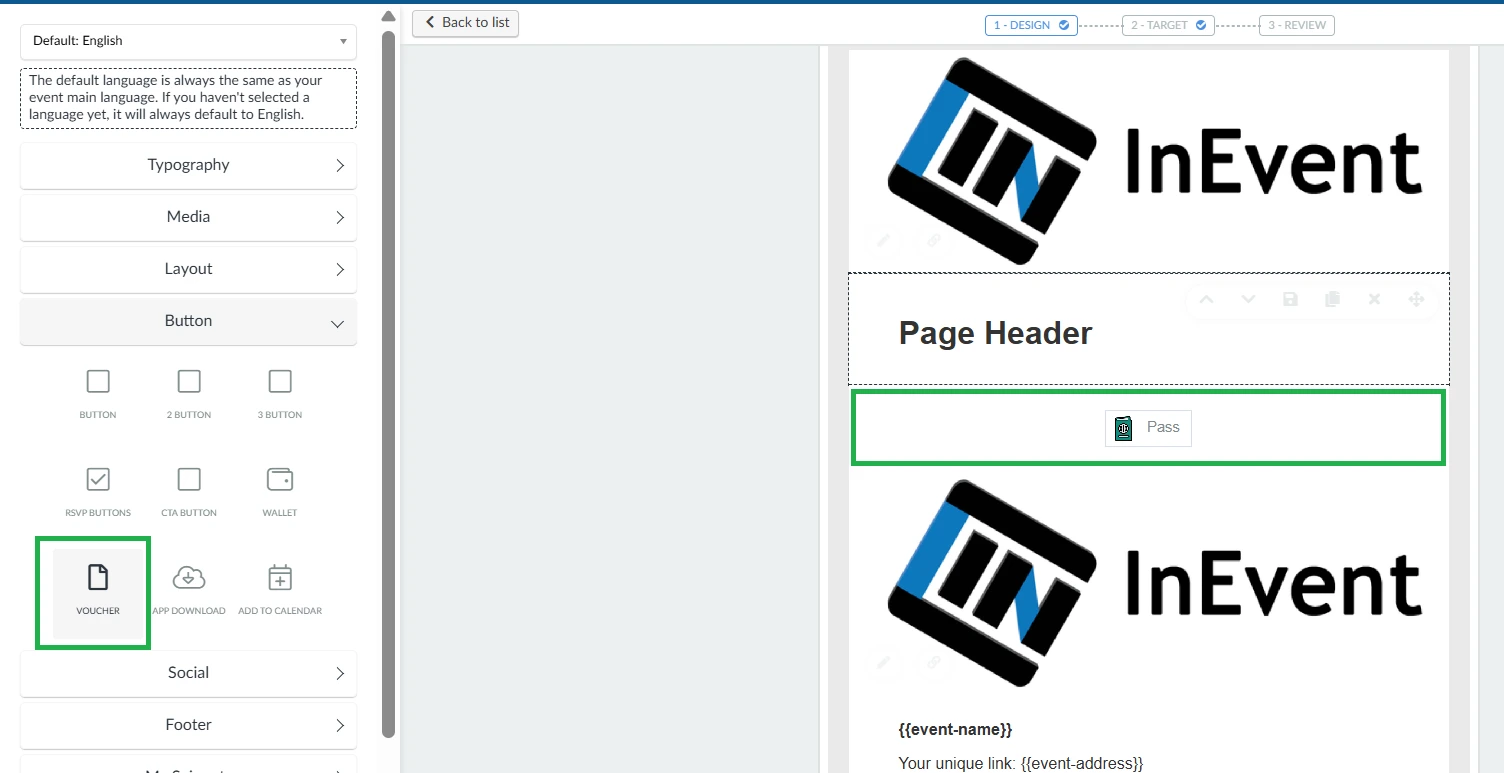The height and width of the screenshot is (773, 1504).
Task: Add the CTA Button block
Action: point(189,492)
